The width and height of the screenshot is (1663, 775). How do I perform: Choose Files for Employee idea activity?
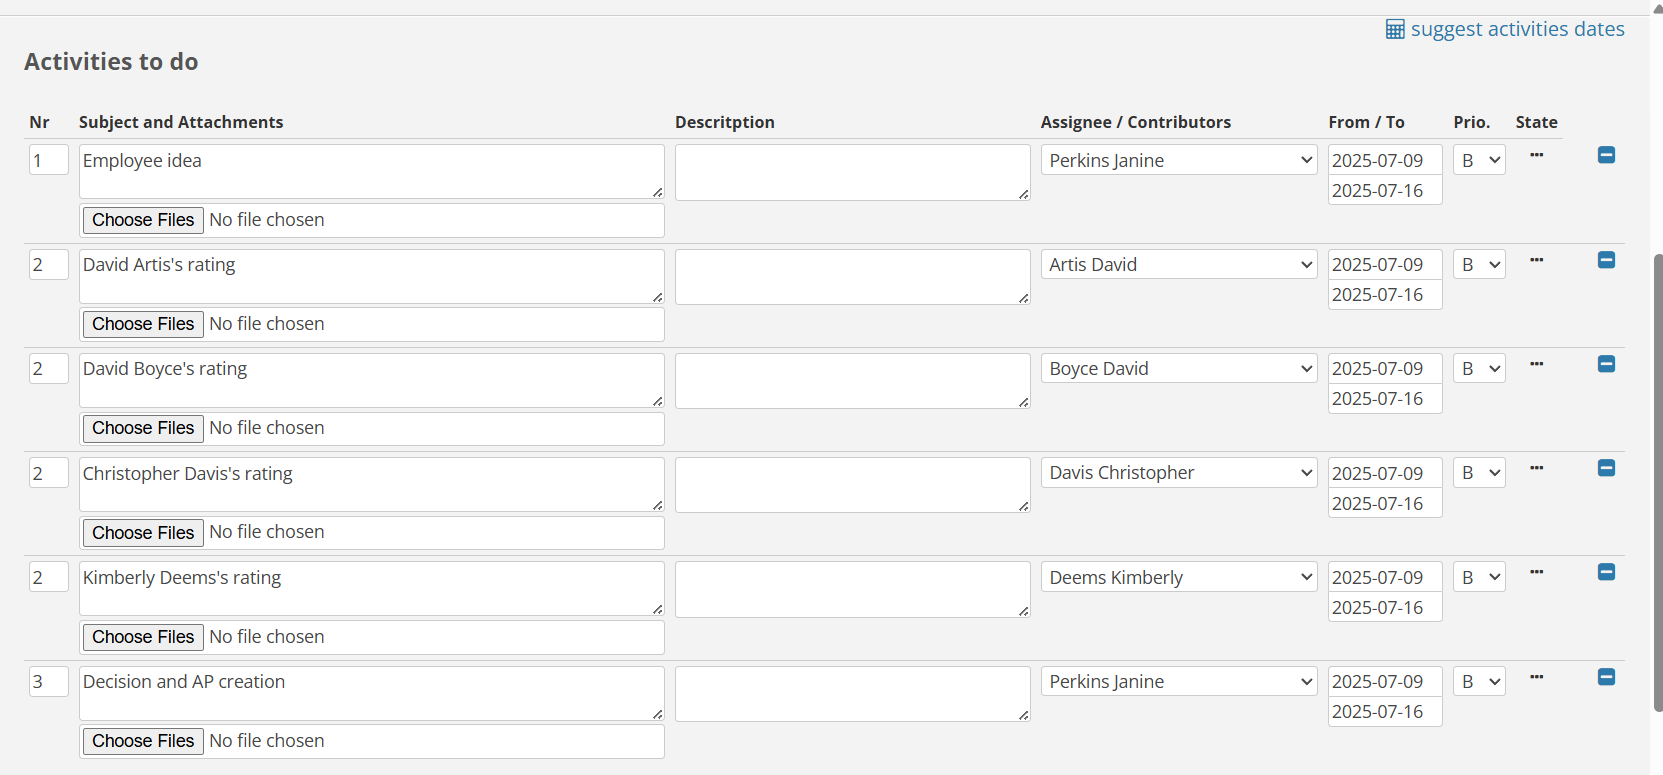[143, 220]
